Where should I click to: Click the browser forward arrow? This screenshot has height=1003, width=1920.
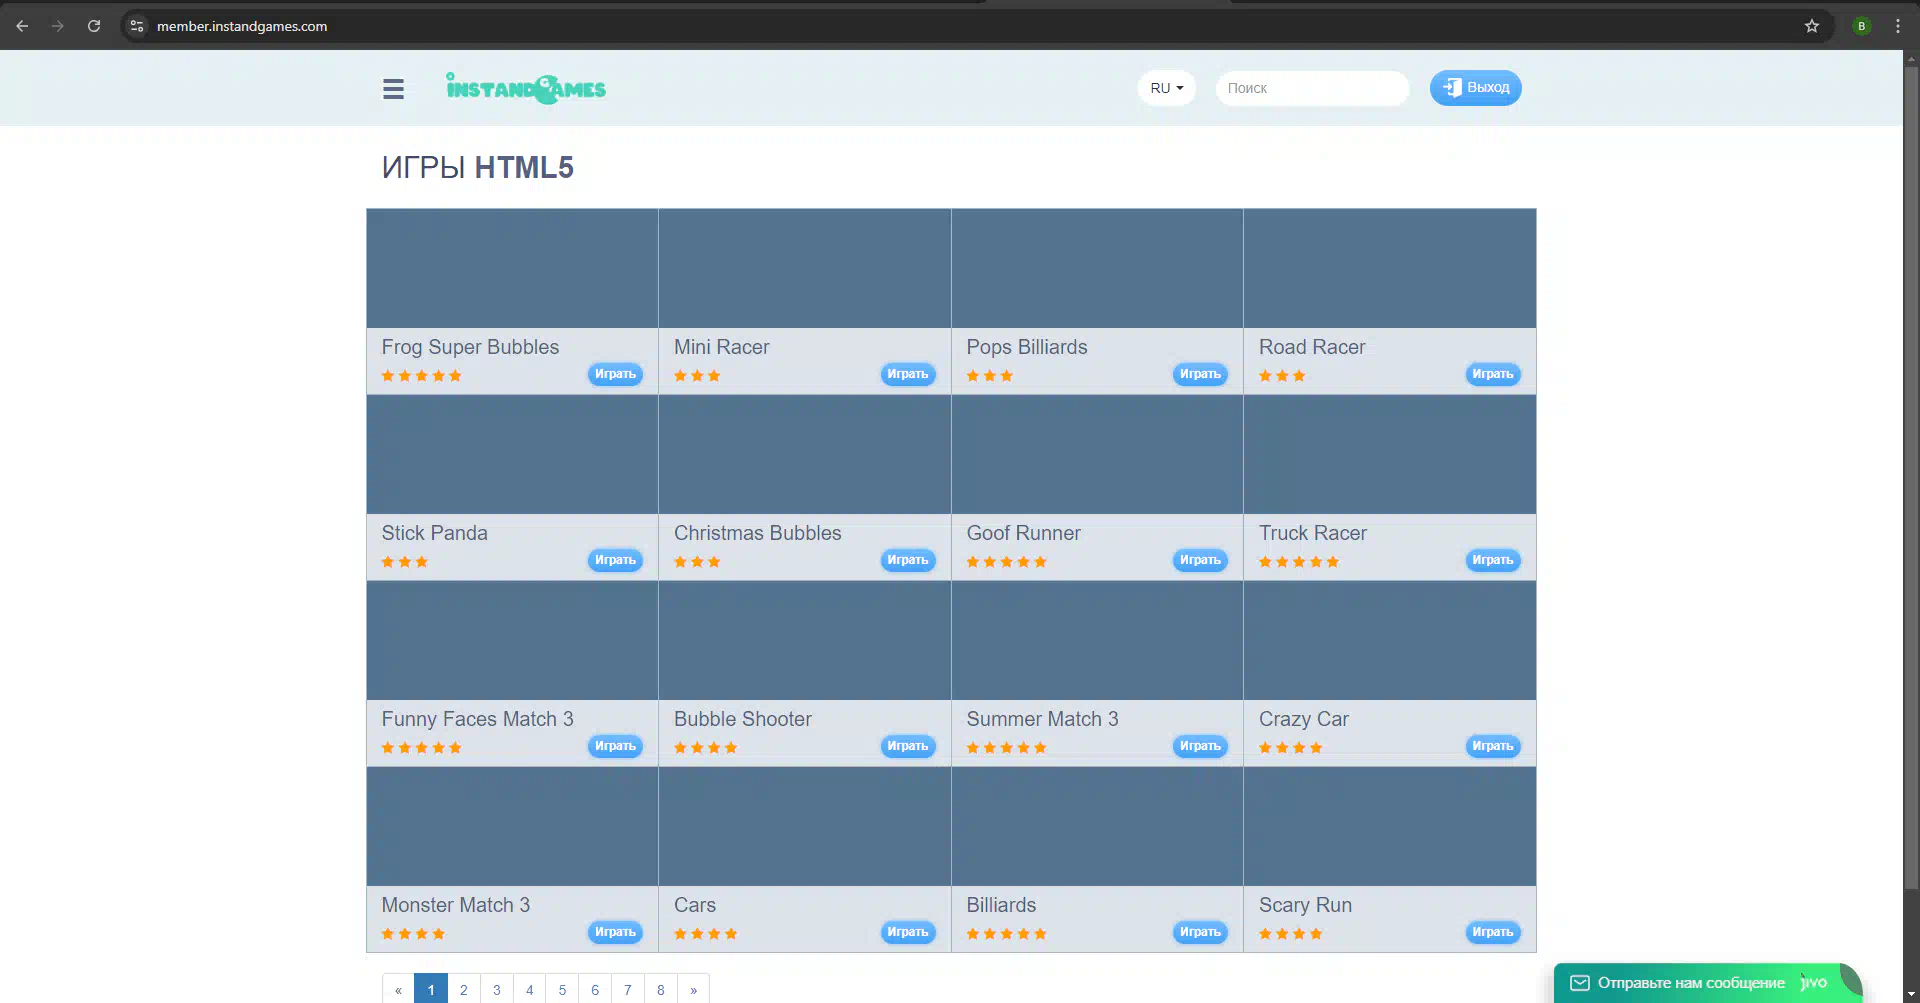pos(58,26)
